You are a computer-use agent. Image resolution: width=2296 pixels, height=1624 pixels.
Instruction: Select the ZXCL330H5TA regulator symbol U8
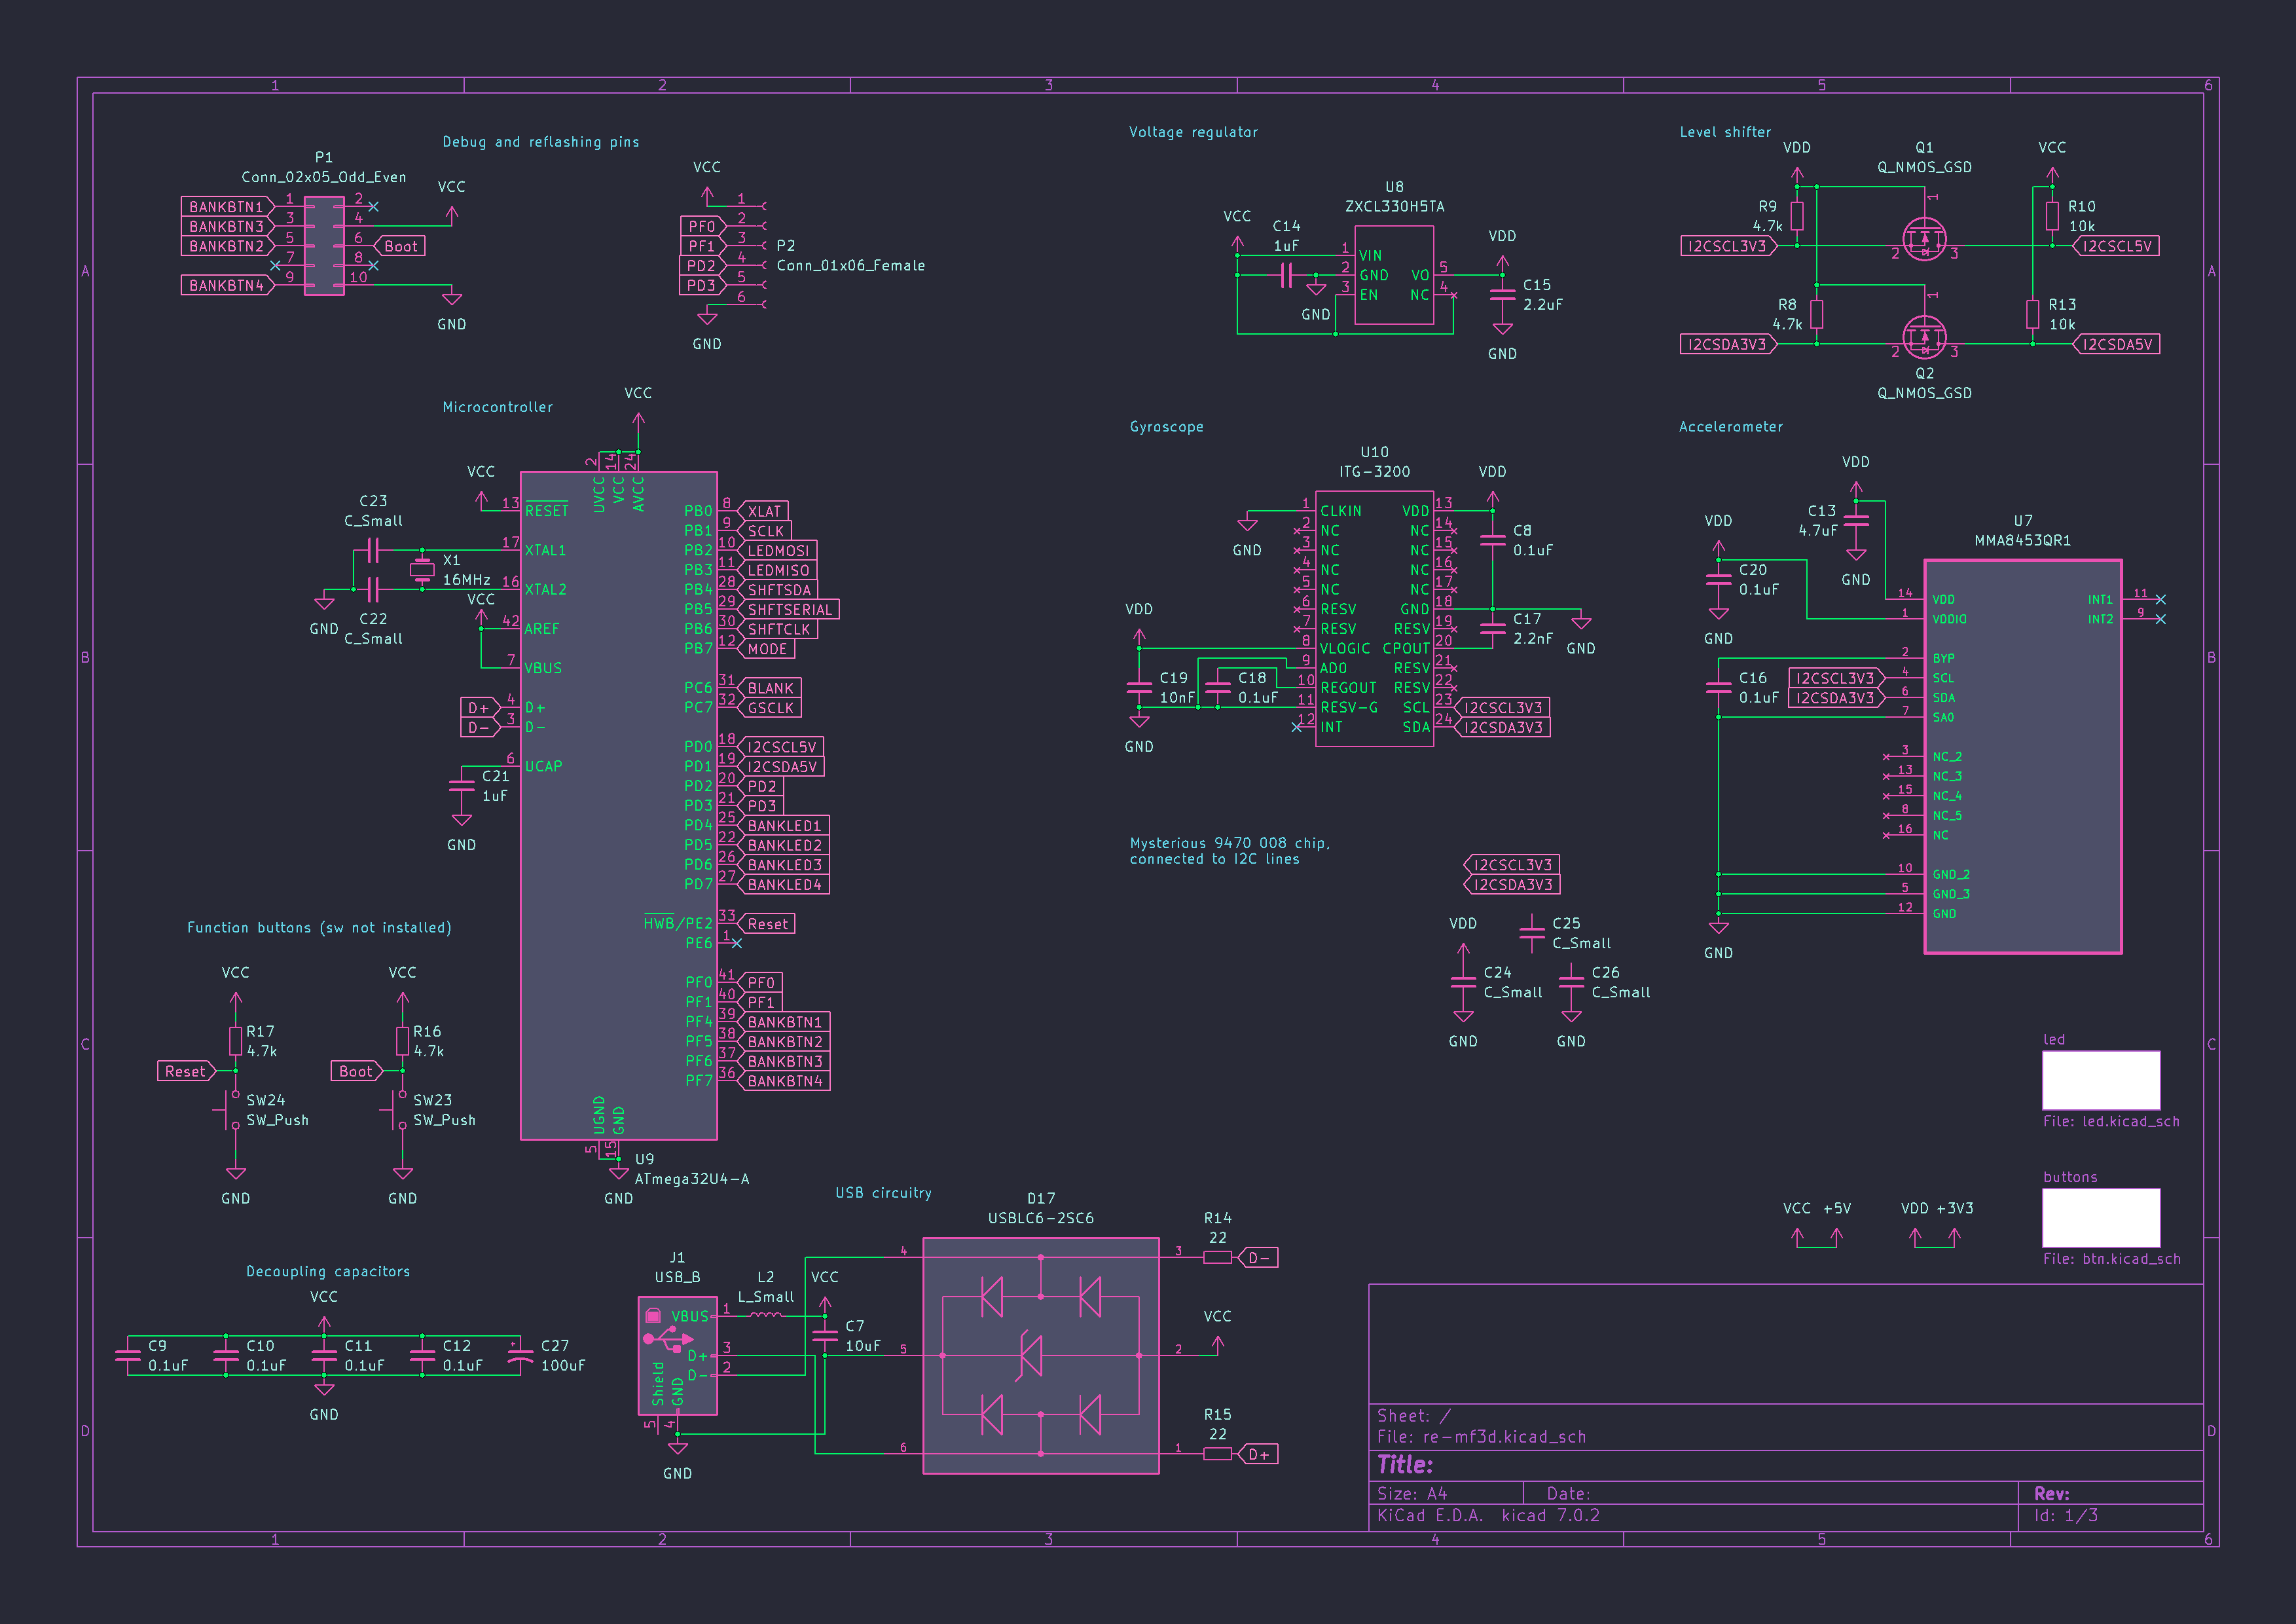[x=1394, y=275]
